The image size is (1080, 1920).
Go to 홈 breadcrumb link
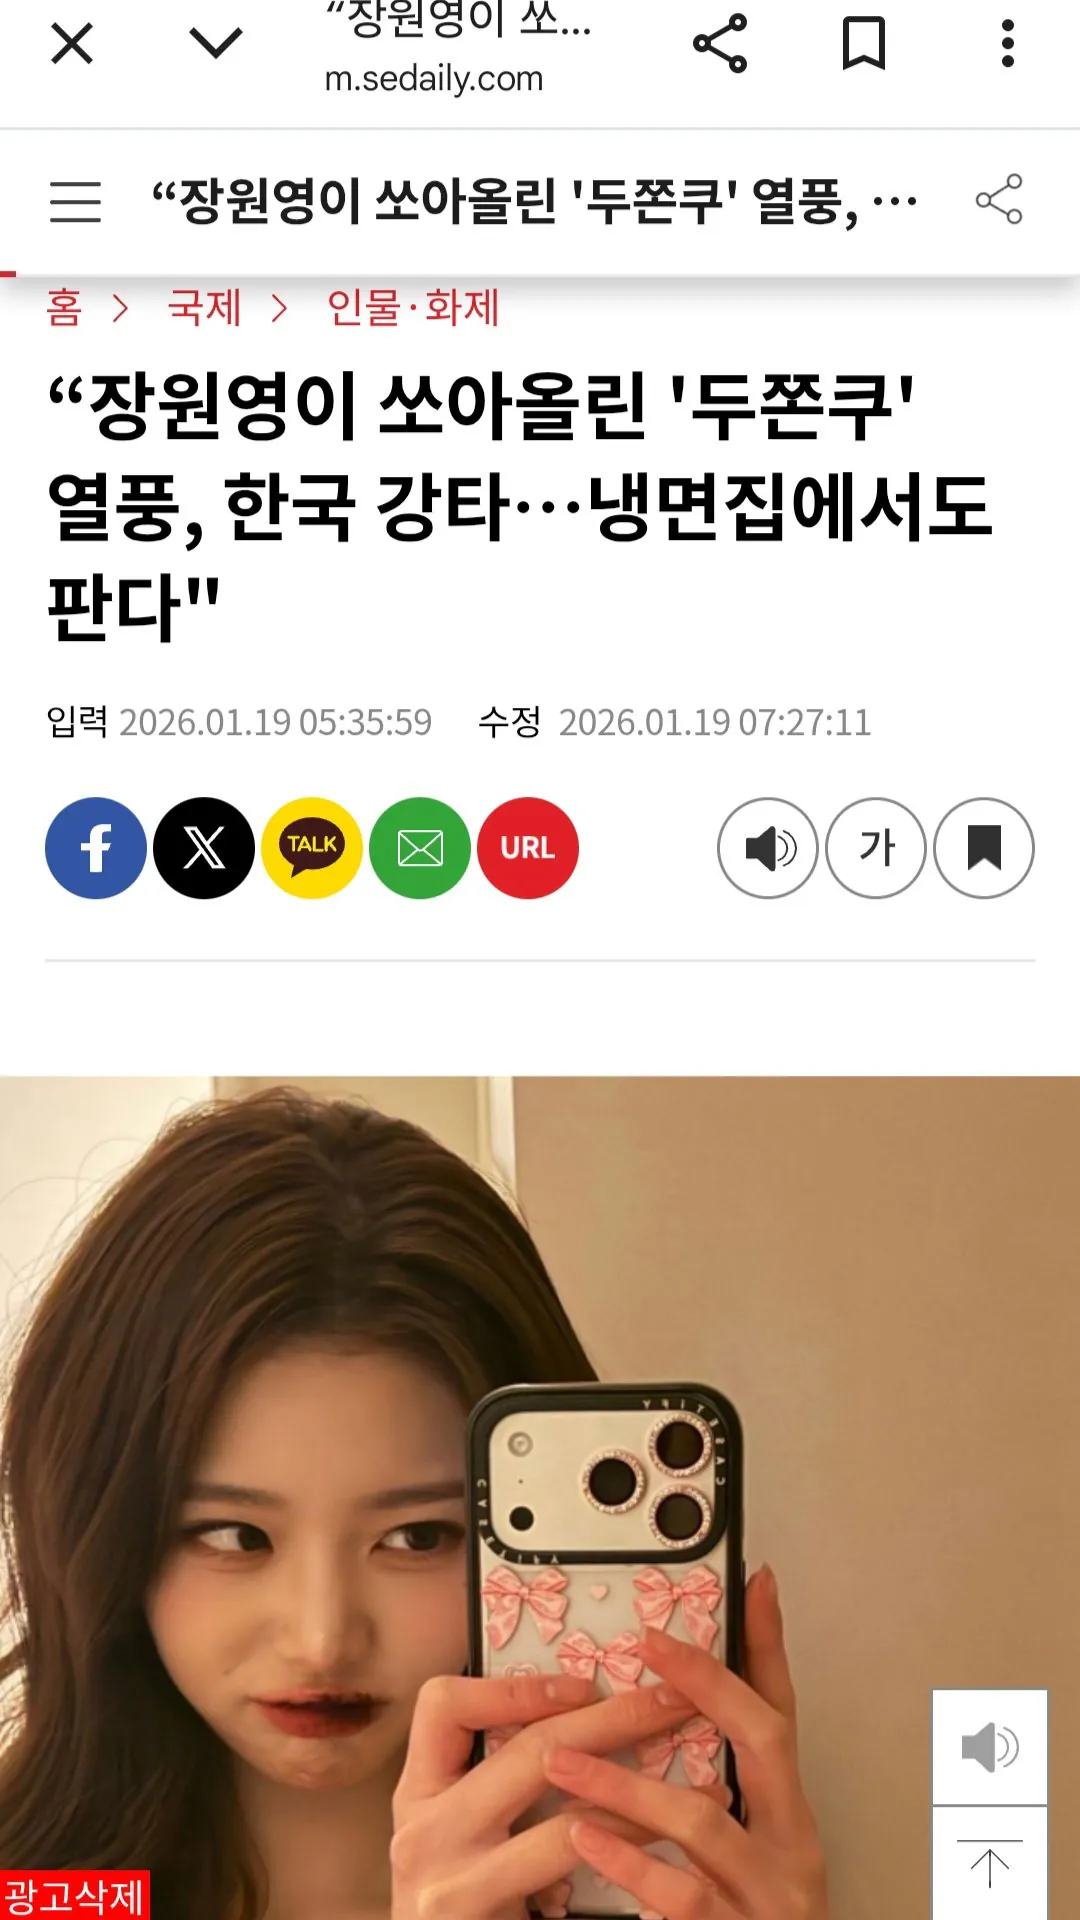pyautogui.click(x=64, y=308)
